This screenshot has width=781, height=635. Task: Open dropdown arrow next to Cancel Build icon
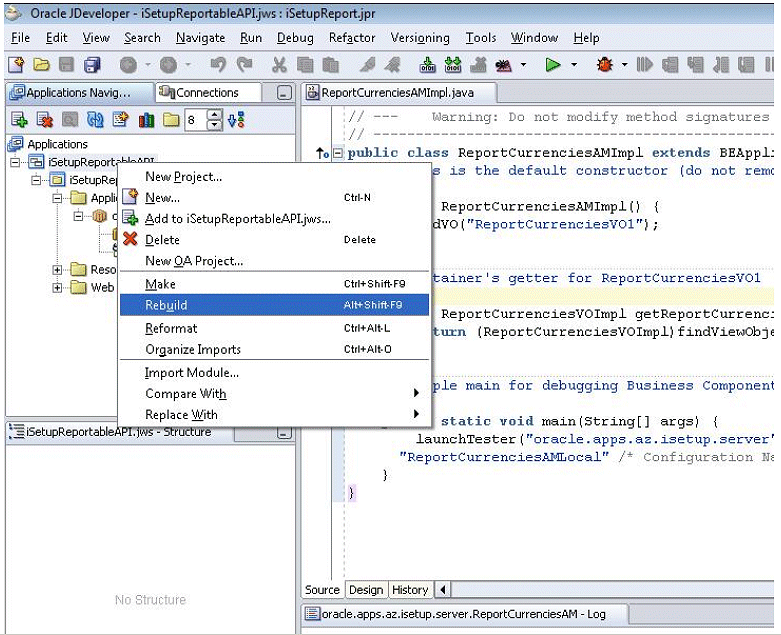(x=523, y=65)
